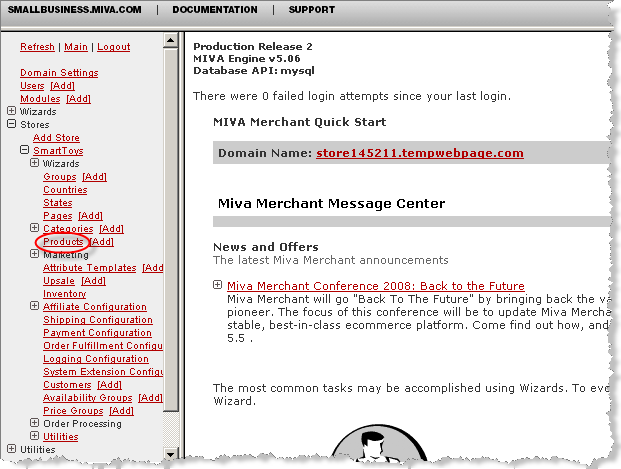Viewport: 621px width, 469px height.
Task: Click [Add] next to Products
Action: coord(102,242)
